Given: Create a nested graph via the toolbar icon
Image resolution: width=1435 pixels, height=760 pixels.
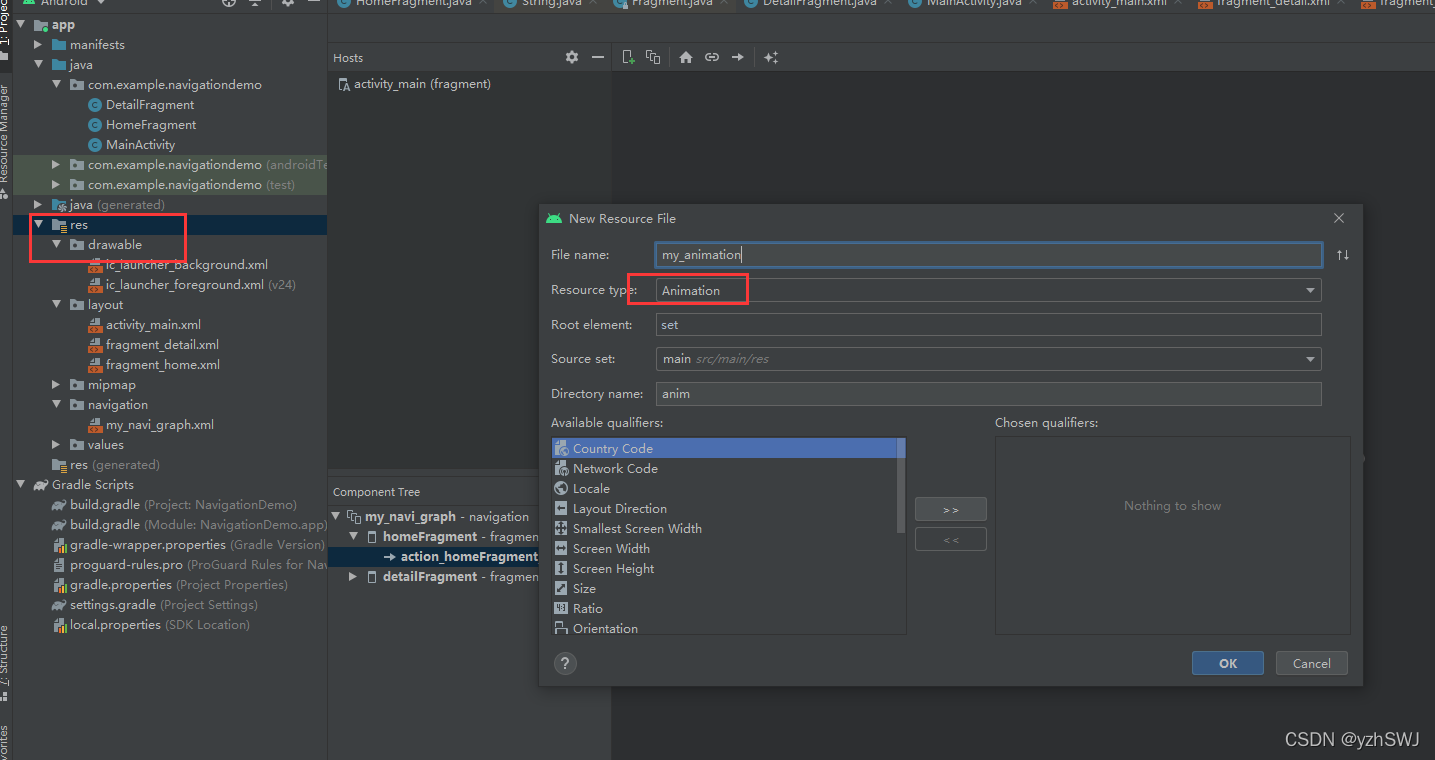Looking at the screenshot, I should (x=653, y=57).
